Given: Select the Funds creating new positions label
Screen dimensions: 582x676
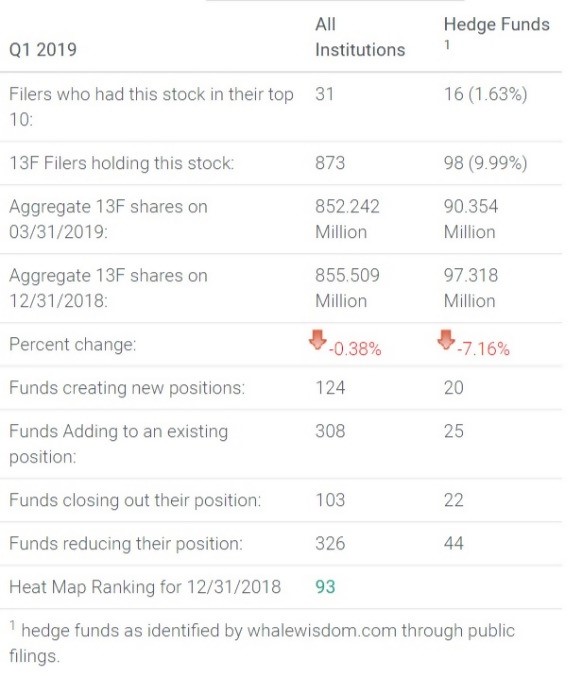Looking at the screenshot, I should (x=127, y=388).
